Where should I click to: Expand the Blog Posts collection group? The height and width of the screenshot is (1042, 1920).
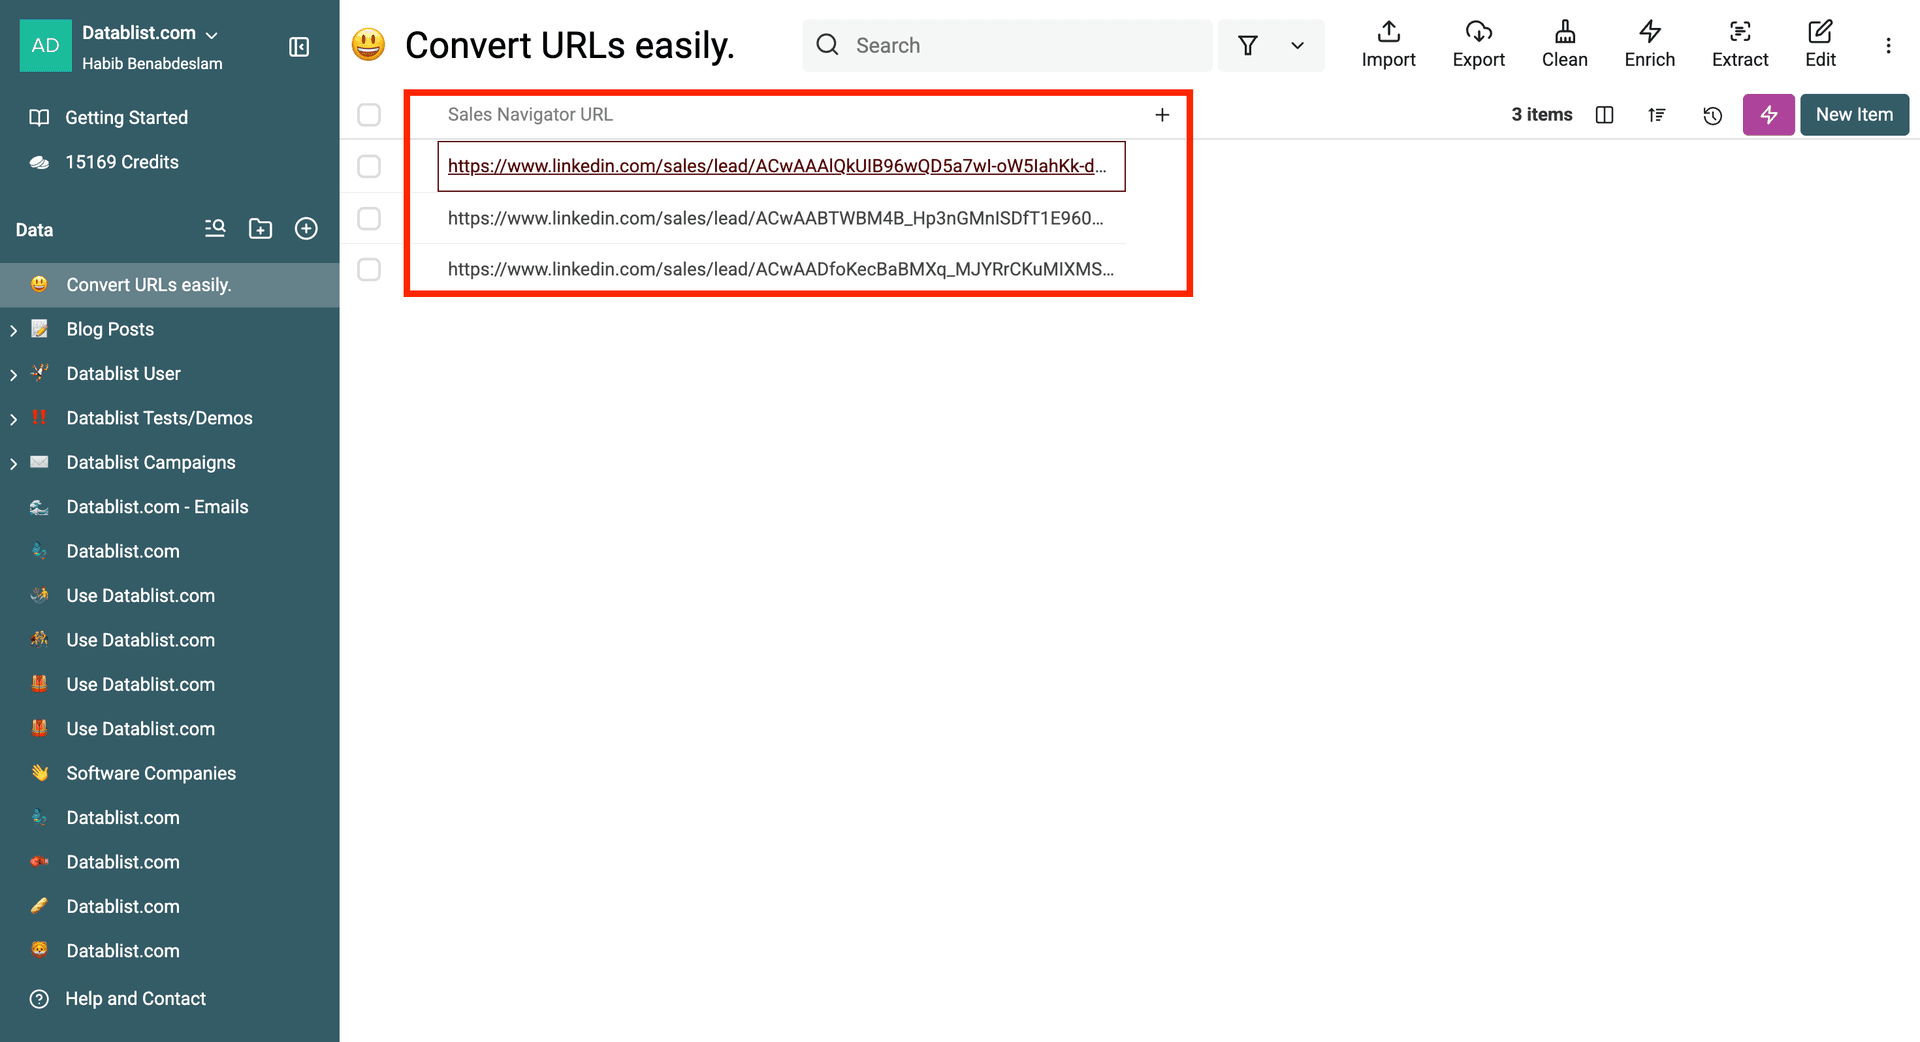pos(12,329)
